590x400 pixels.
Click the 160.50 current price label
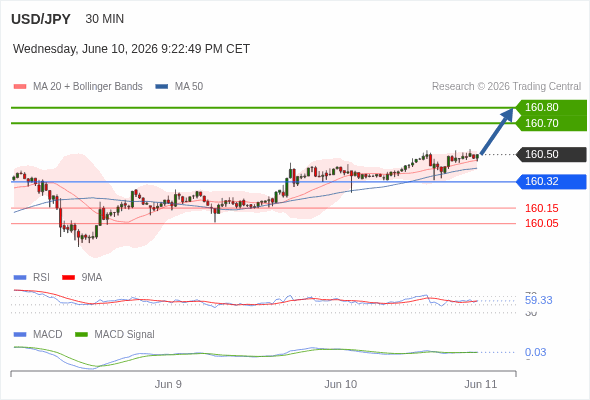(551, 154)
